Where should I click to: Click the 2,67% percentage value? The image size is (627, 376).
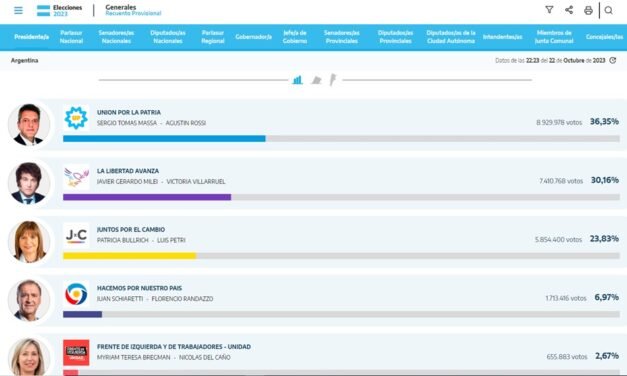pos(607,356)
